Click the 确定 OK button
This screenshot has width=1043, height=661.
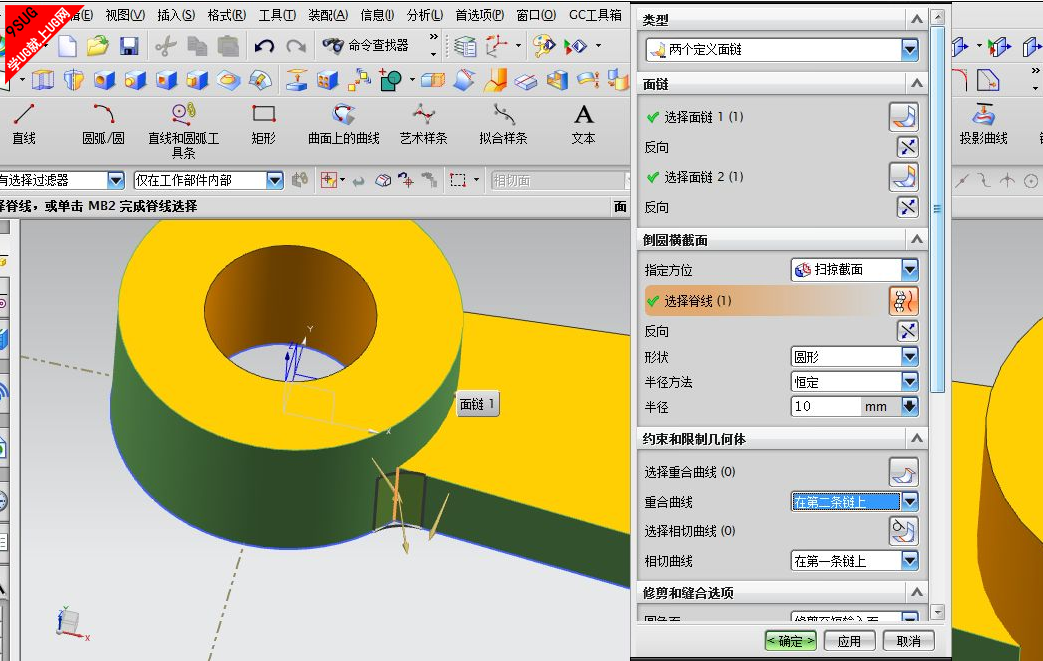(790, 641)
